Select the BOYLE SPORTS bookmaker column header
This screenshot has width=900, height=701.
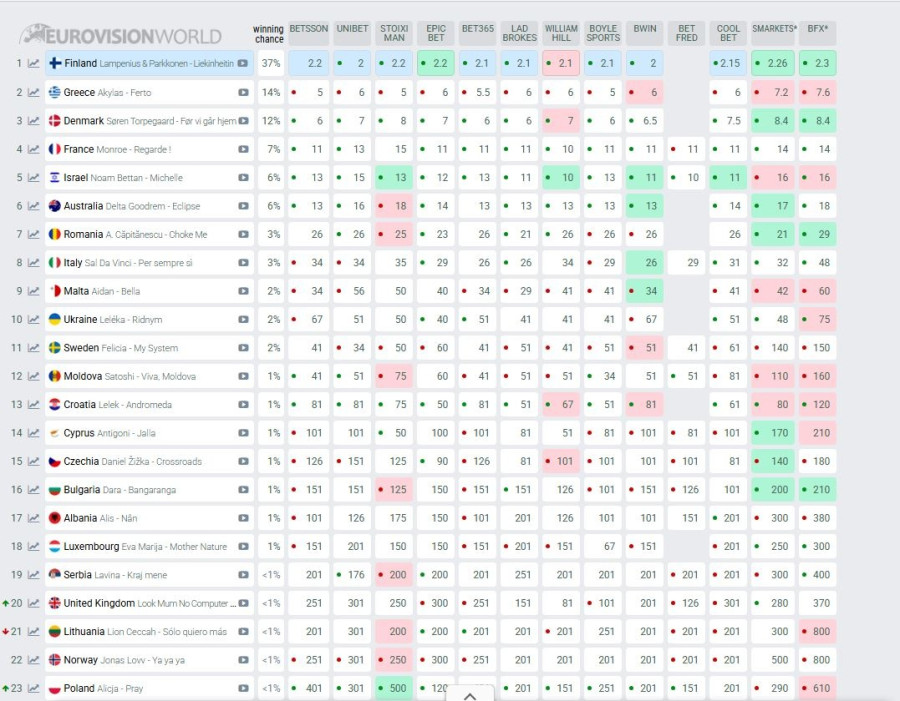click(603, 33)
